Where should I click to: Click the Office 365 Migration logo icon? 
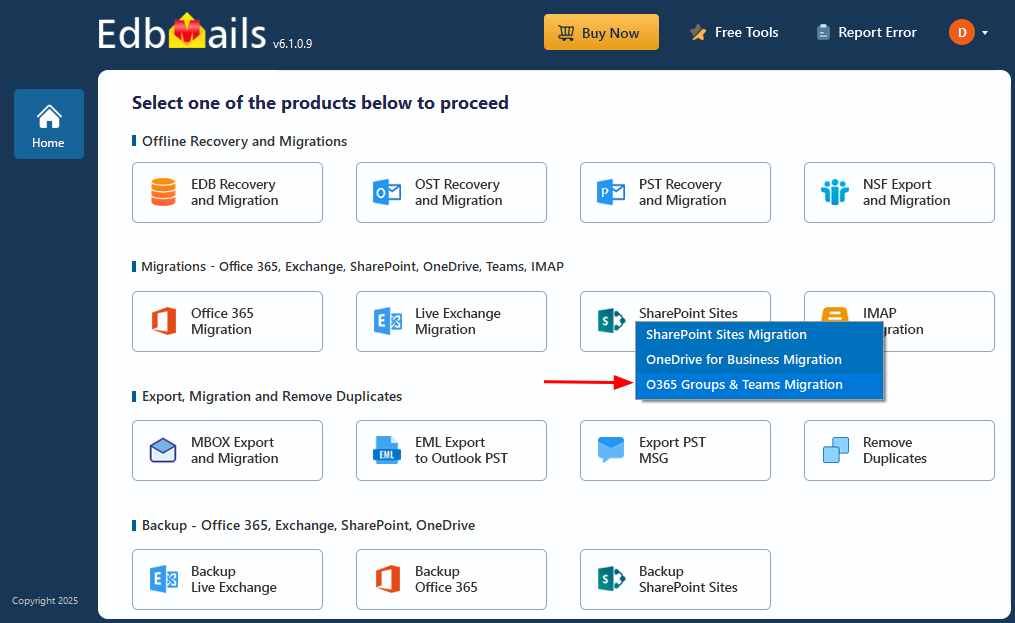click(164, 321)
